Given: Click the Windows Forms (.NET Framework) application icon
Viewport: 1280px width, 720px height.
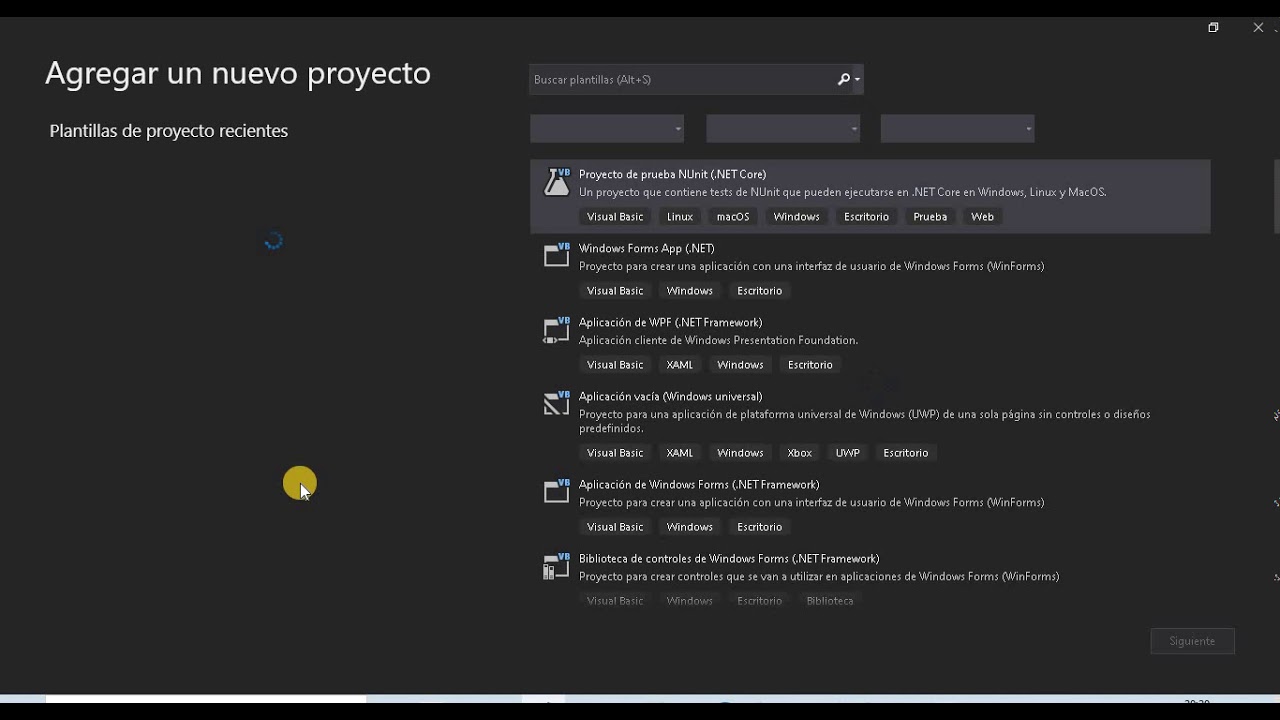Looking at the screenshot, I should click(556, 491).
